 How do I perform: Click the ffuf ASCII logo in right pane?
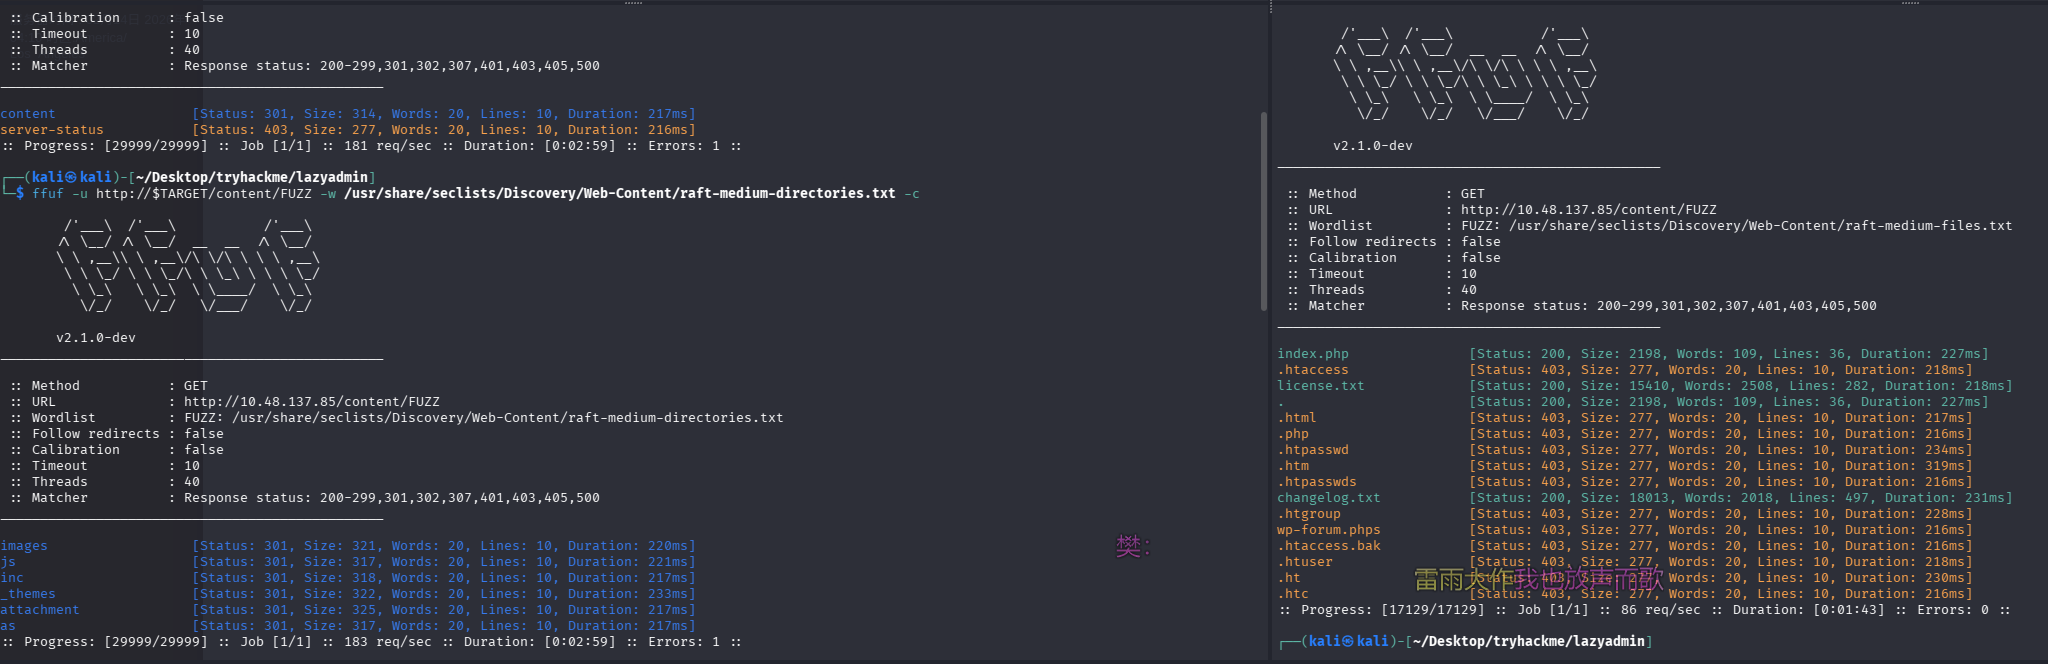1465,74
